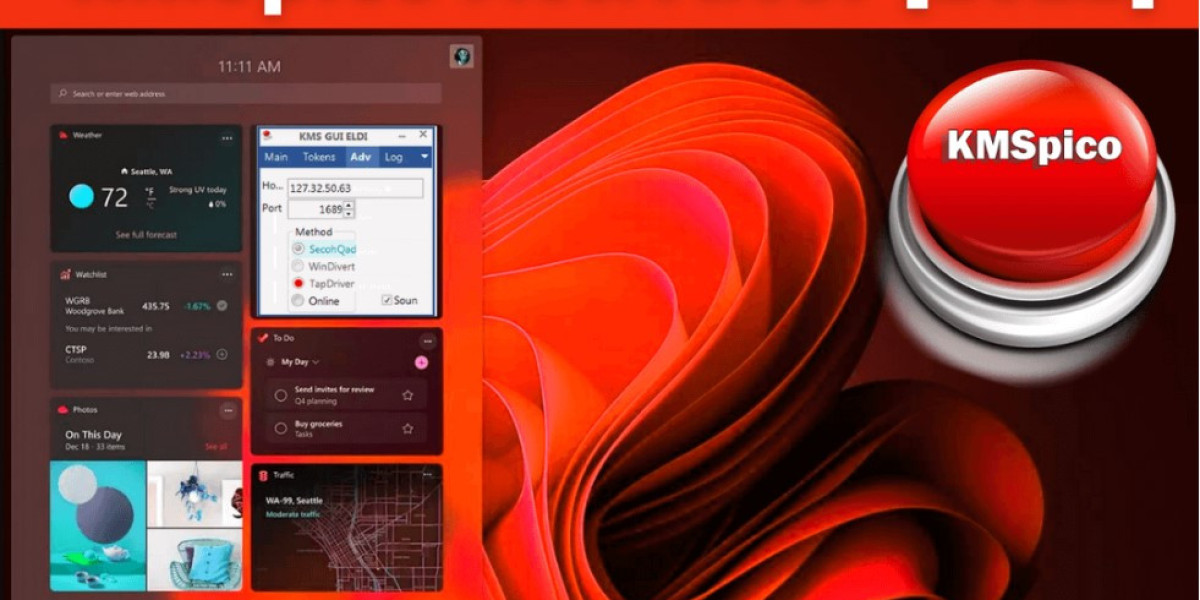
Task: Select the WinDivert method radio button
Action: 298,266
